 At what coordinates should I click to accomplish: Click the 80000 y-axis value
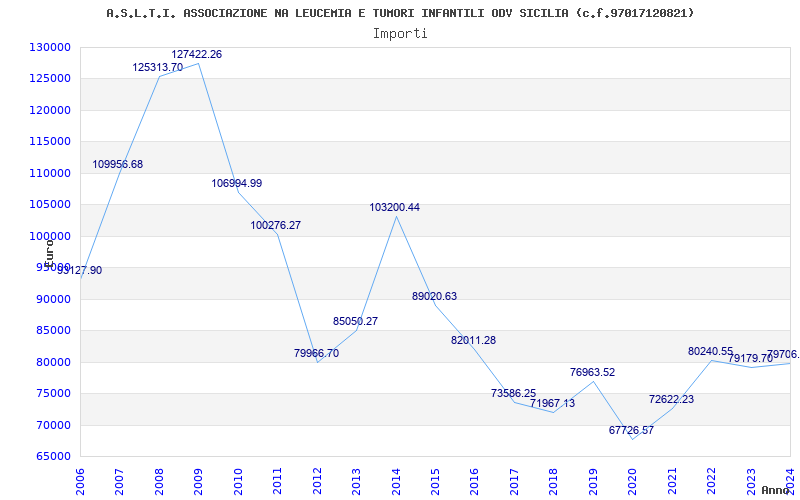coord(54,362)
